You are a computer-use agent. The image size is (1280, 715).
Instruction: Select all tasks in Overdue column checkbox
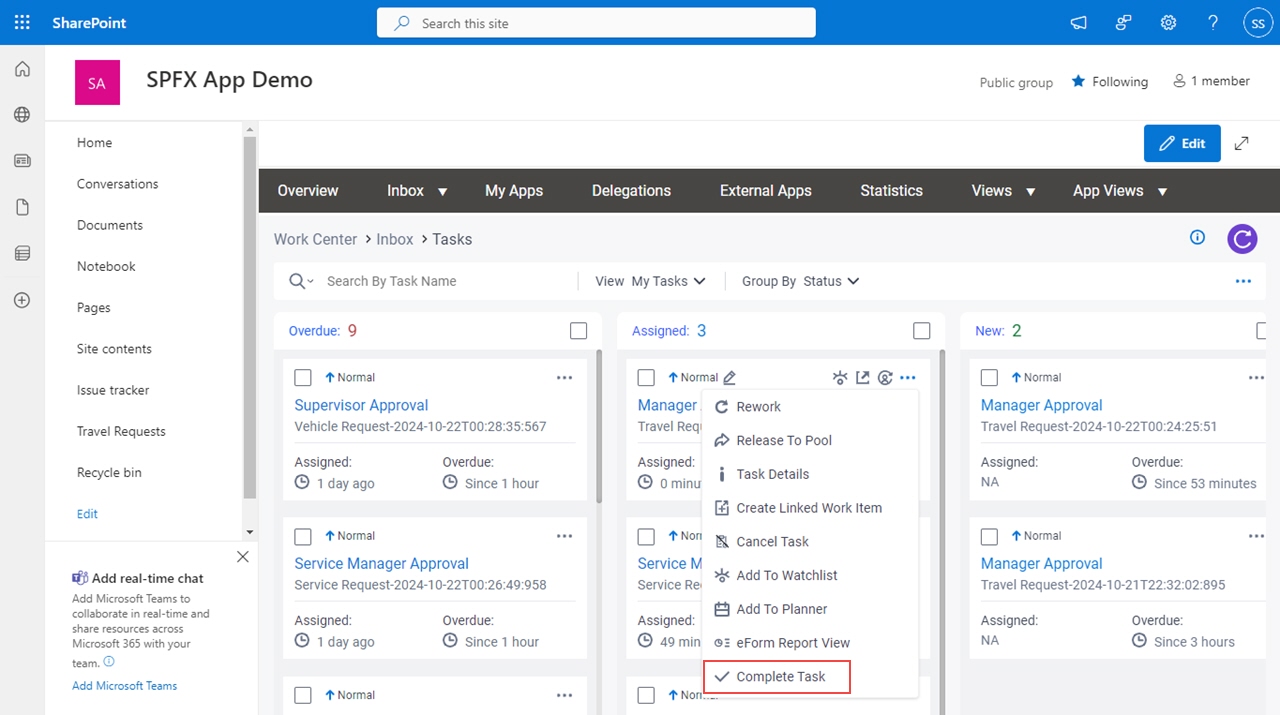(578, 331)
